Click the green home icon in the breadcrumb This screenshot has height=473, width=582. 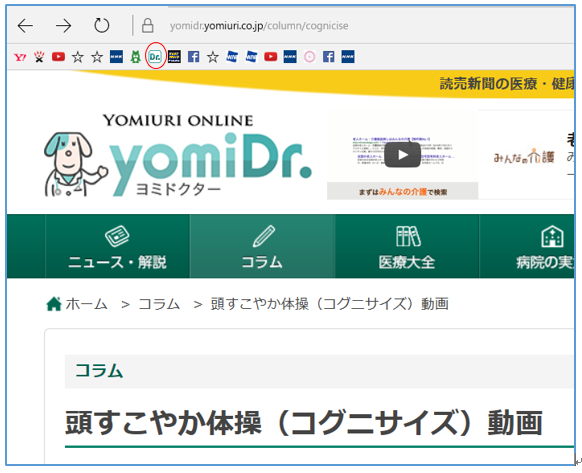click(54, 304)
